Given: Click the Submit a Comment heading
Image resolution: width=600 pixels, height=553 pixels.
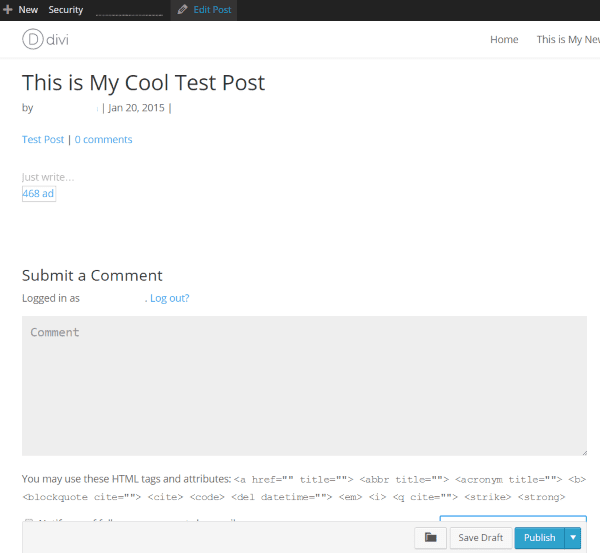Looking at the screenshot, I should [x=92, y=276].
